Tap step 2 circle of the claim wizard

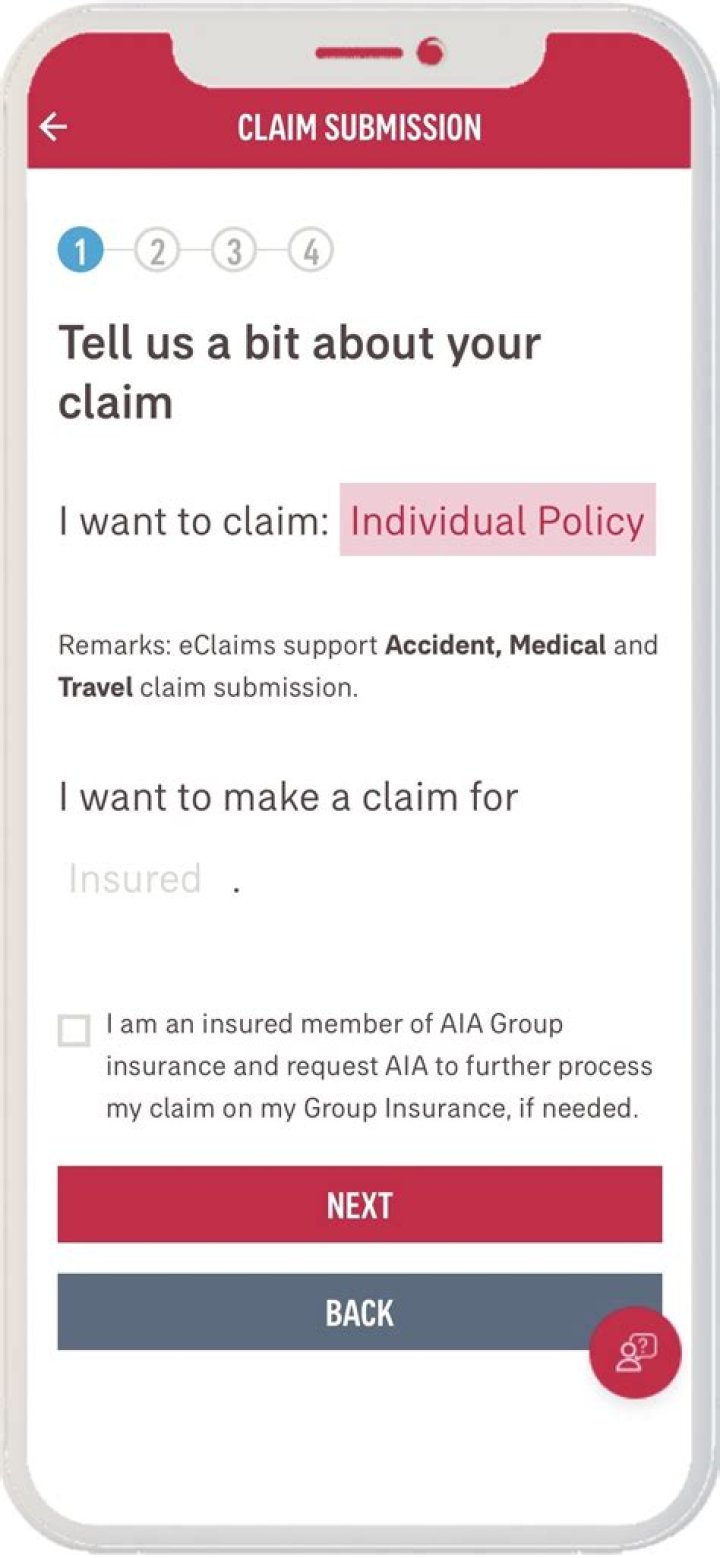coord(157,251)
